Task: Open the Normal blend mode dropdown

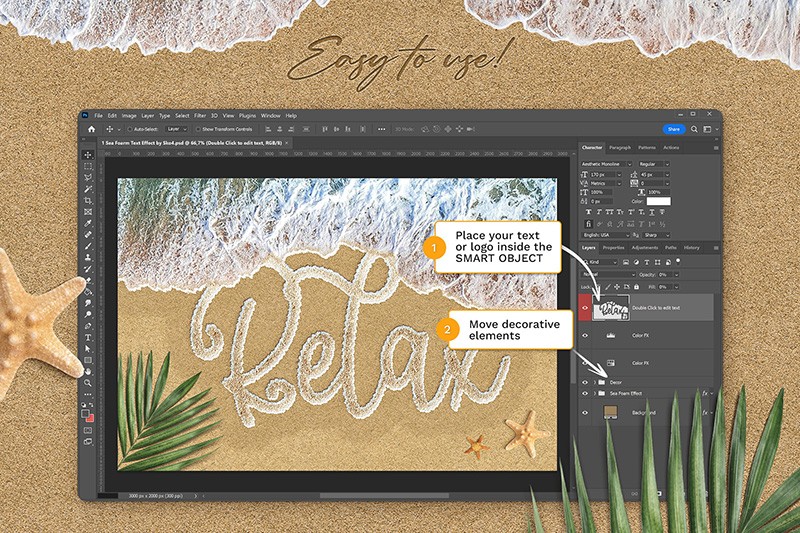Action: pos(608,274)
